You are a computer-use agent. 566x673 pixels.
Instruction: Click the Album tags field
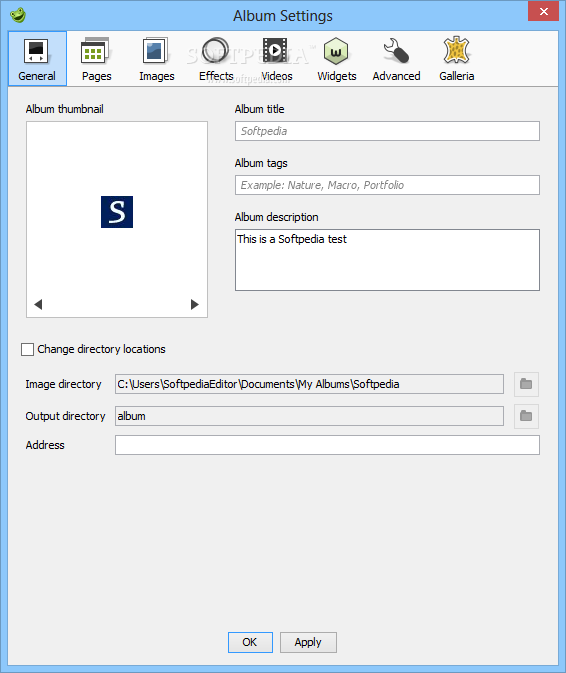click(387, 185)
